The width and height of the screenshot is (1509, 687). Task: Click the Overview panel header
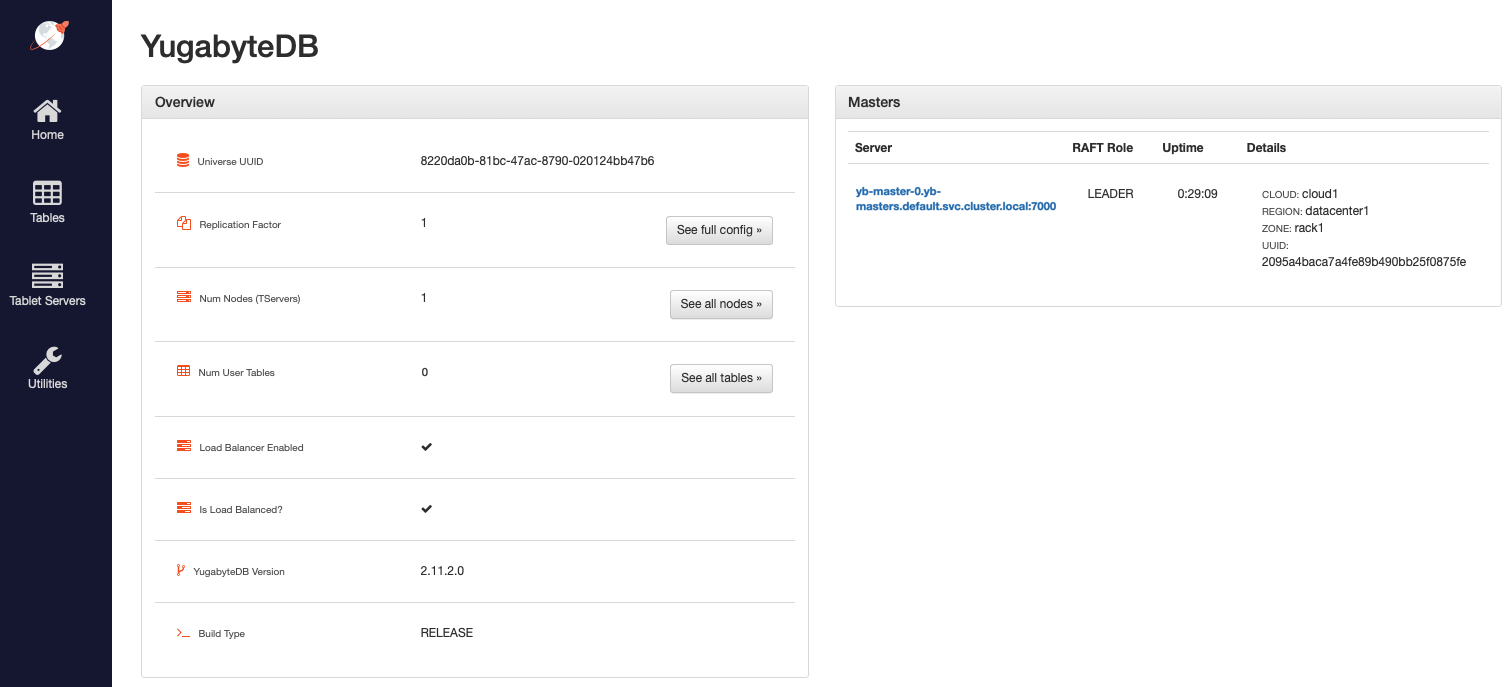click(x=474, y=102)
